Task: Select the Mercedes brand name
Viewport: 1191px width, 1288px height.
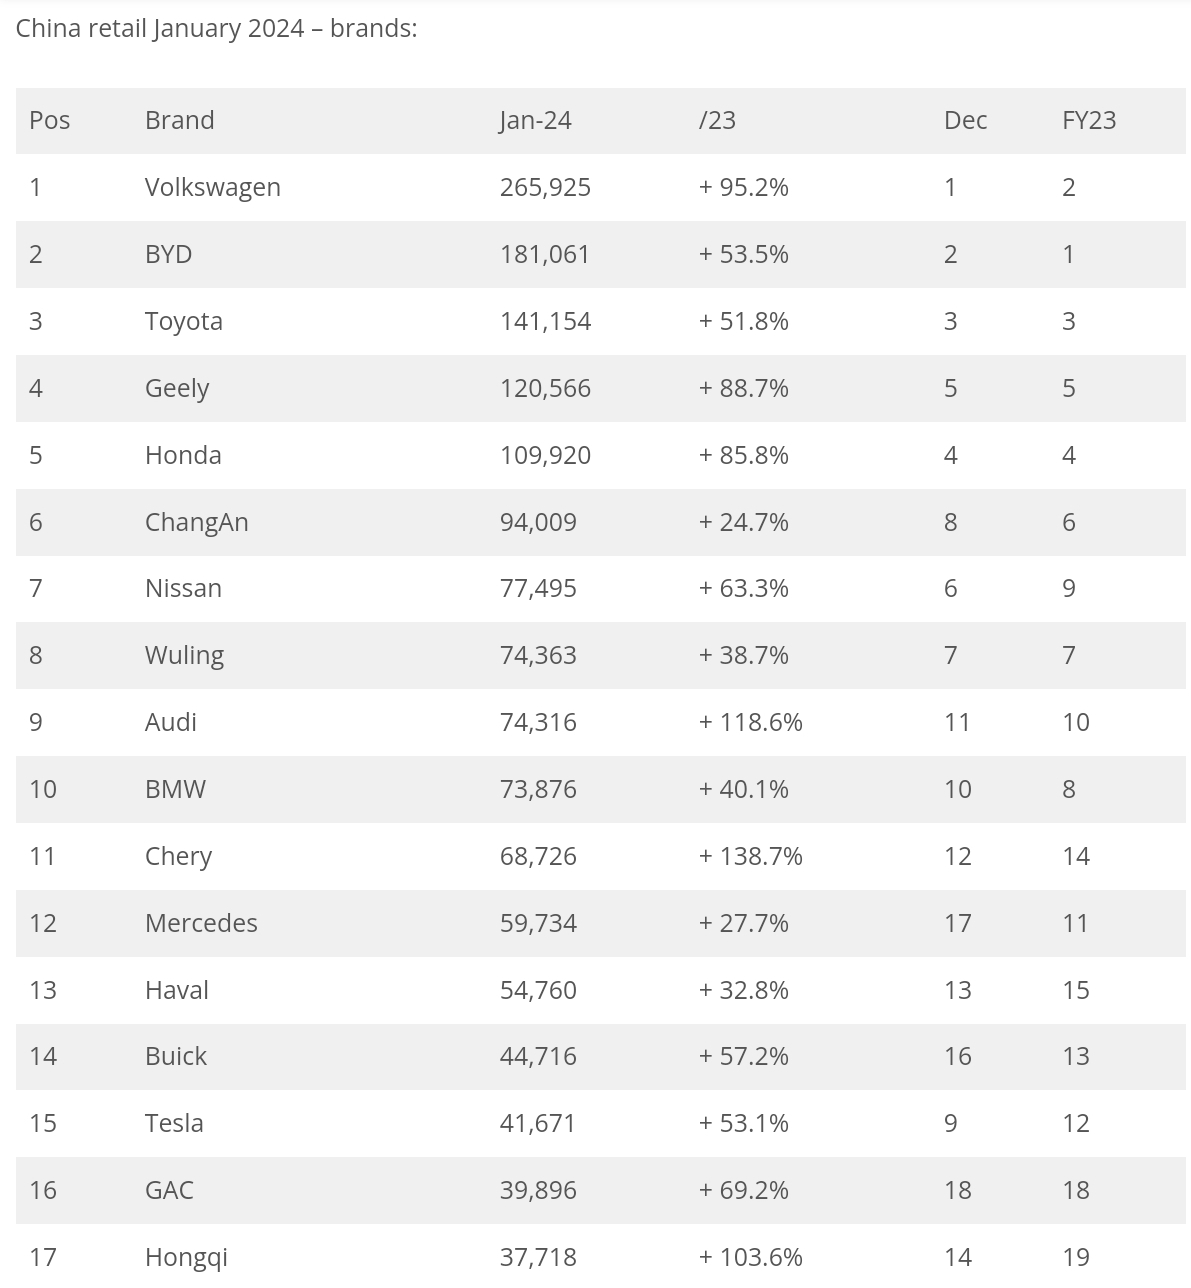Action: [x=201, y=923]
